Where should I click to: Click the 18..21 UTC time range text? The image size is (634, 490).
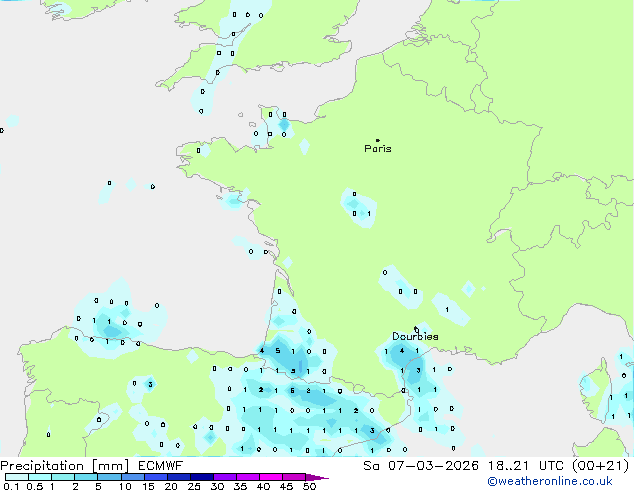click(x=526, y=466)
